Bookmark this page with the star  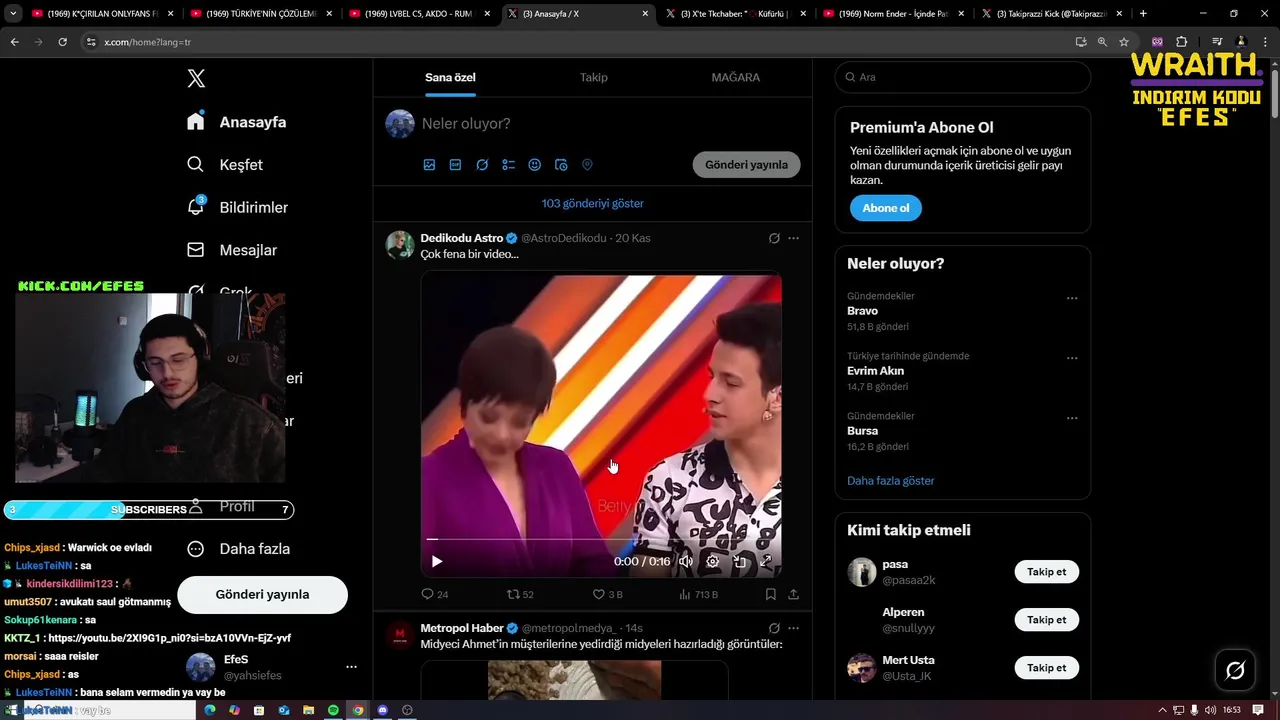(x=1124, y=42)
